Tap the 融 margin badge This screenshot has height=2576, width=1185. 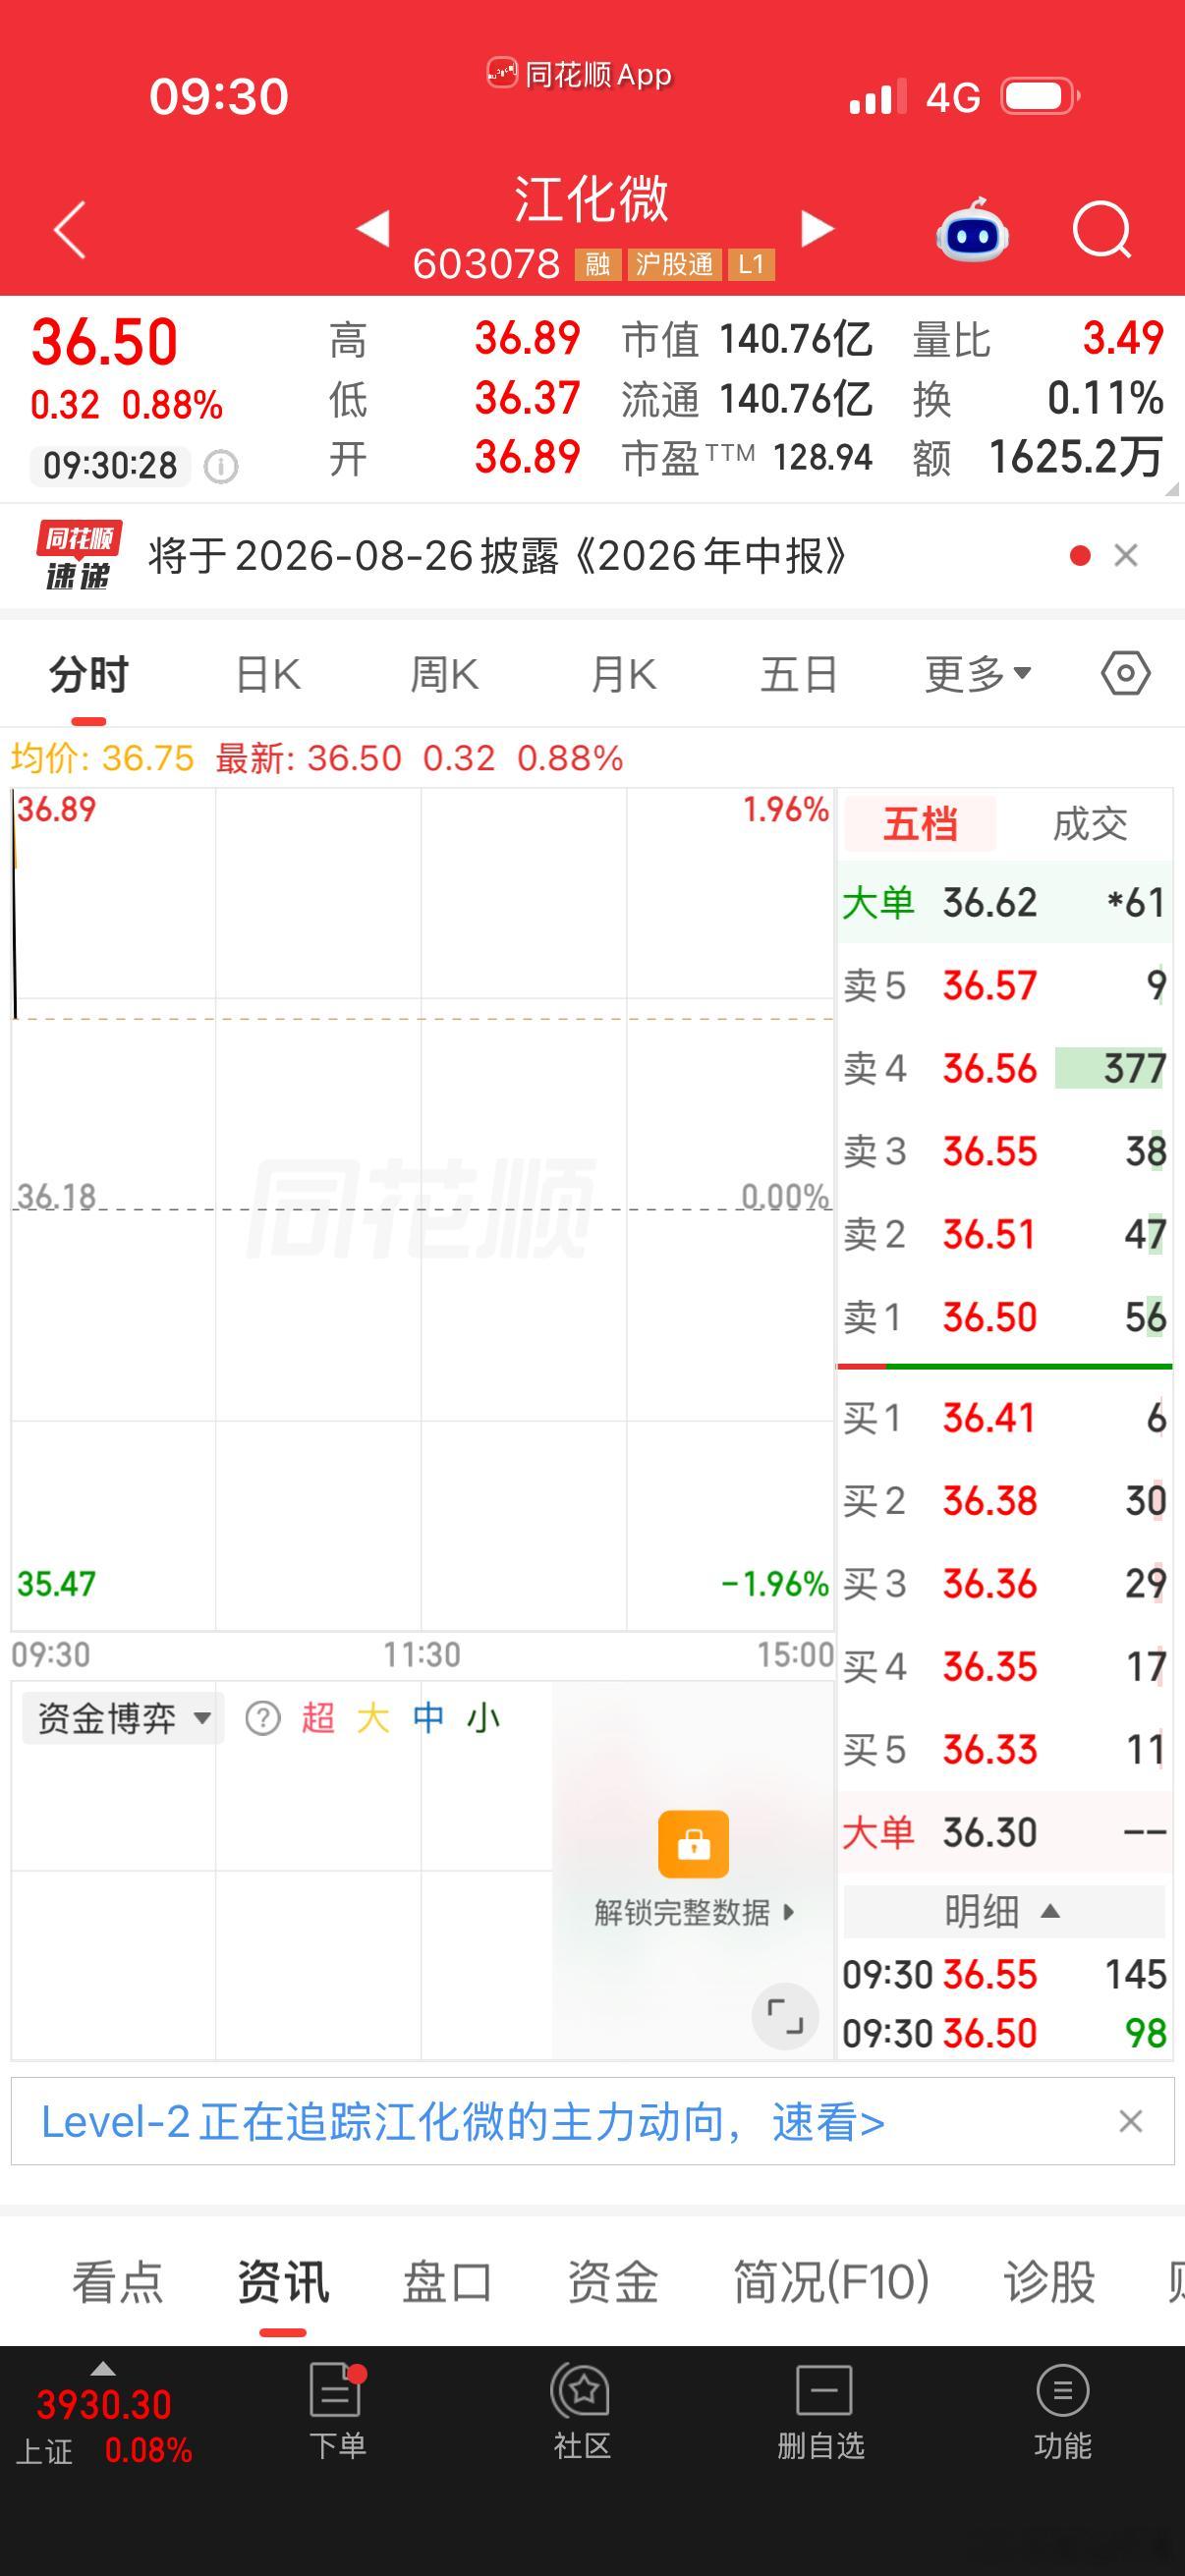coord(597,264)
